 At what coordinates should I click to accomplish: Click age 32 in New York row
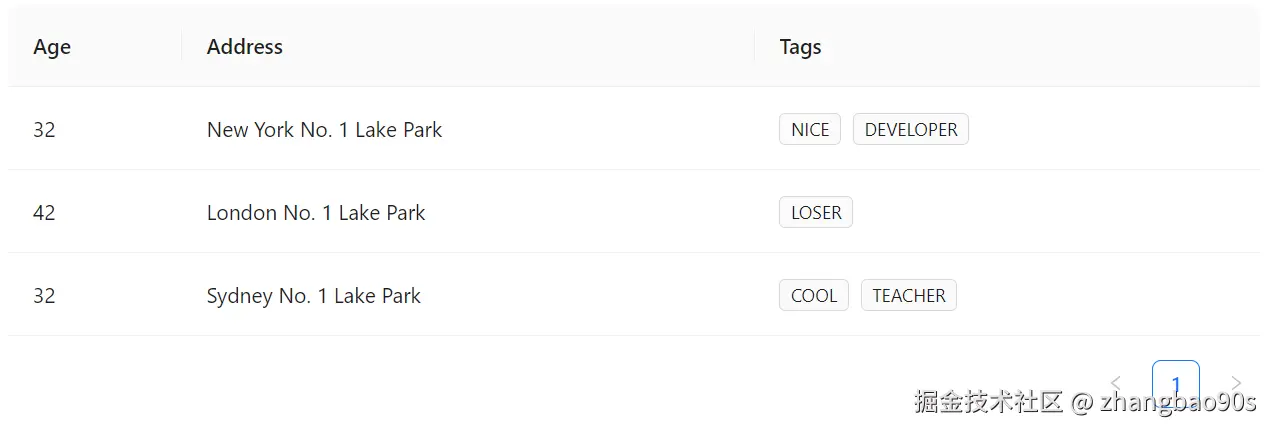tap(44, 129)
